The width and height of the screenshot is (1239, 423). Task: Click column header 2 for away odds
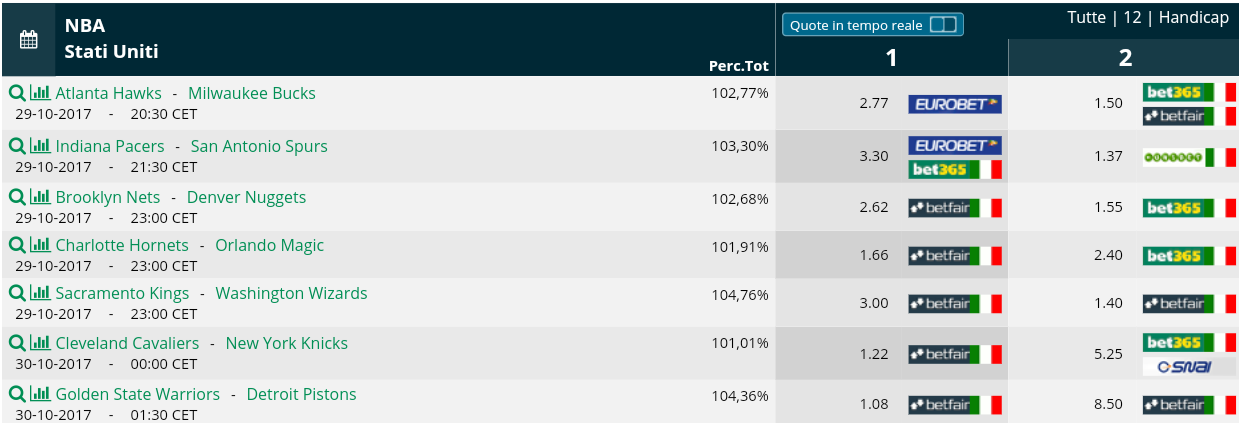tap(1124, 58)
